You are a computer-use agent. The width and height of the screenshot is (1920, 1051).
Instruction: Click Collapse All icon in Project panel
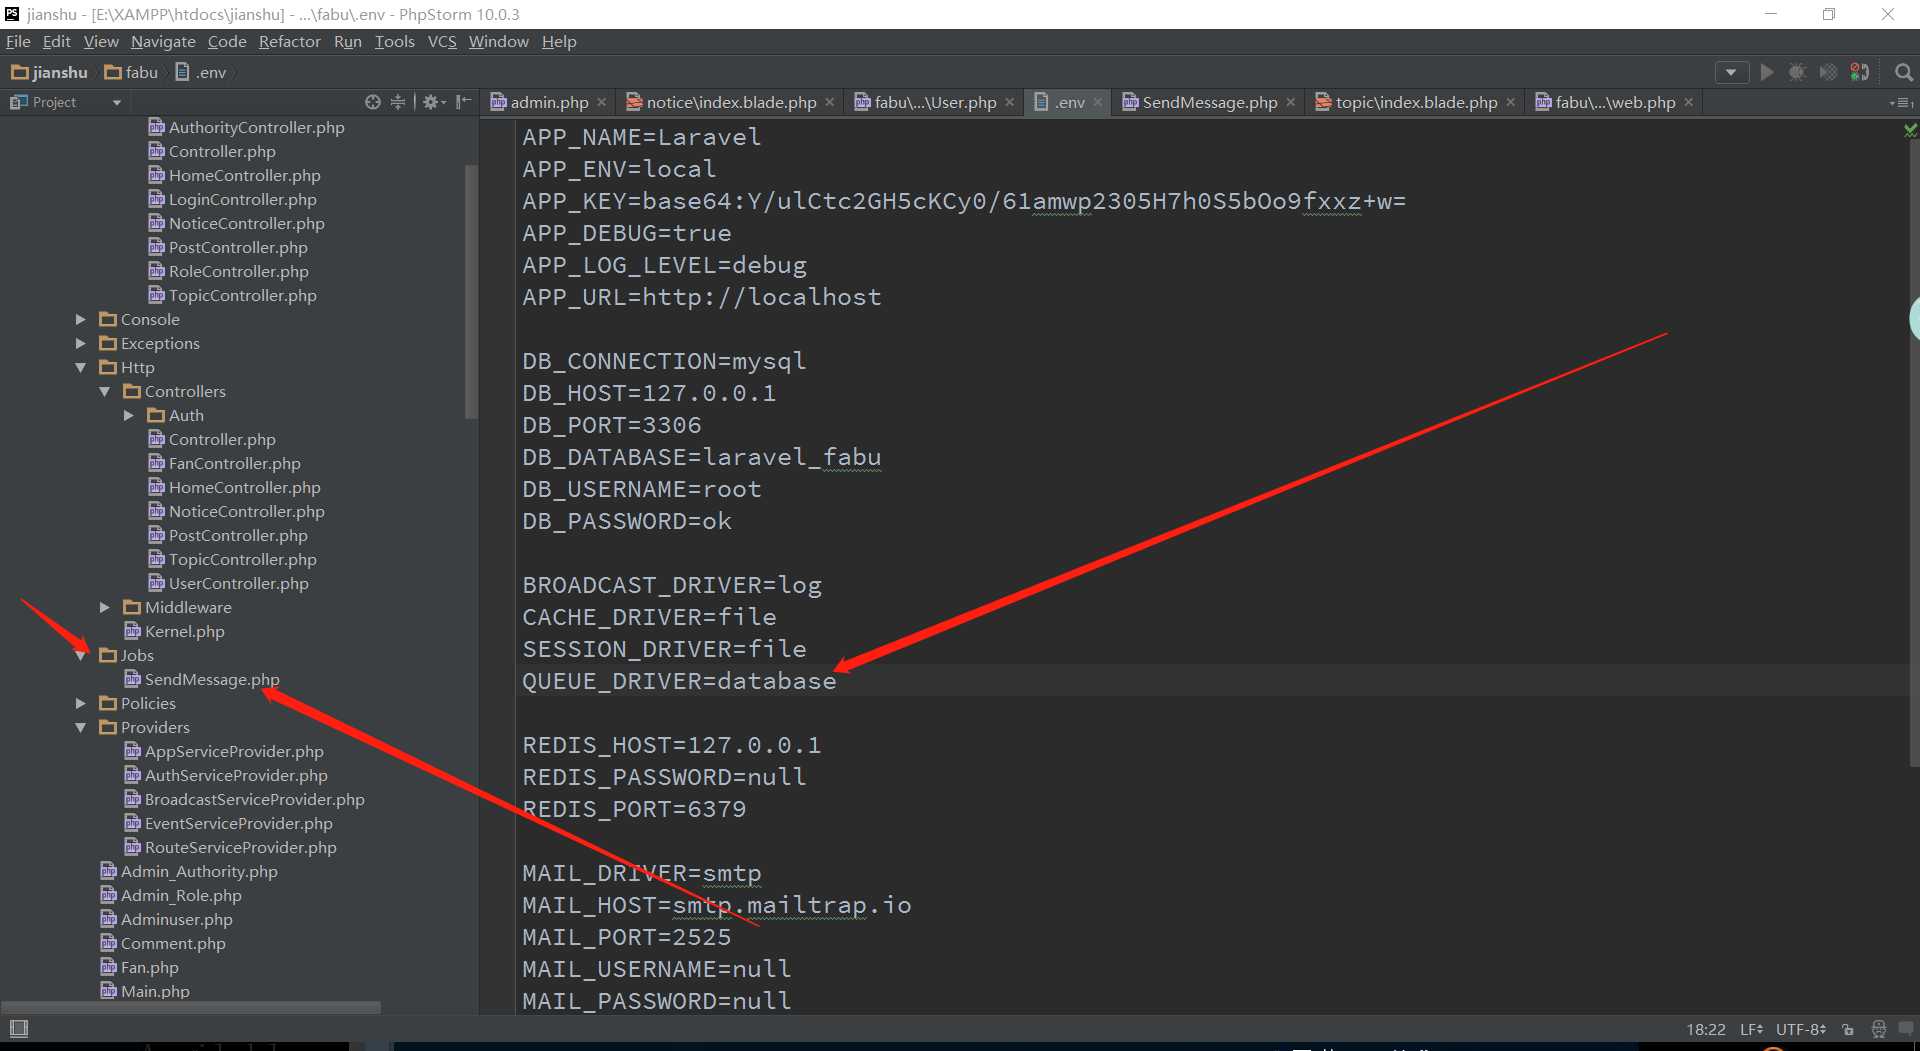(398, 102)
